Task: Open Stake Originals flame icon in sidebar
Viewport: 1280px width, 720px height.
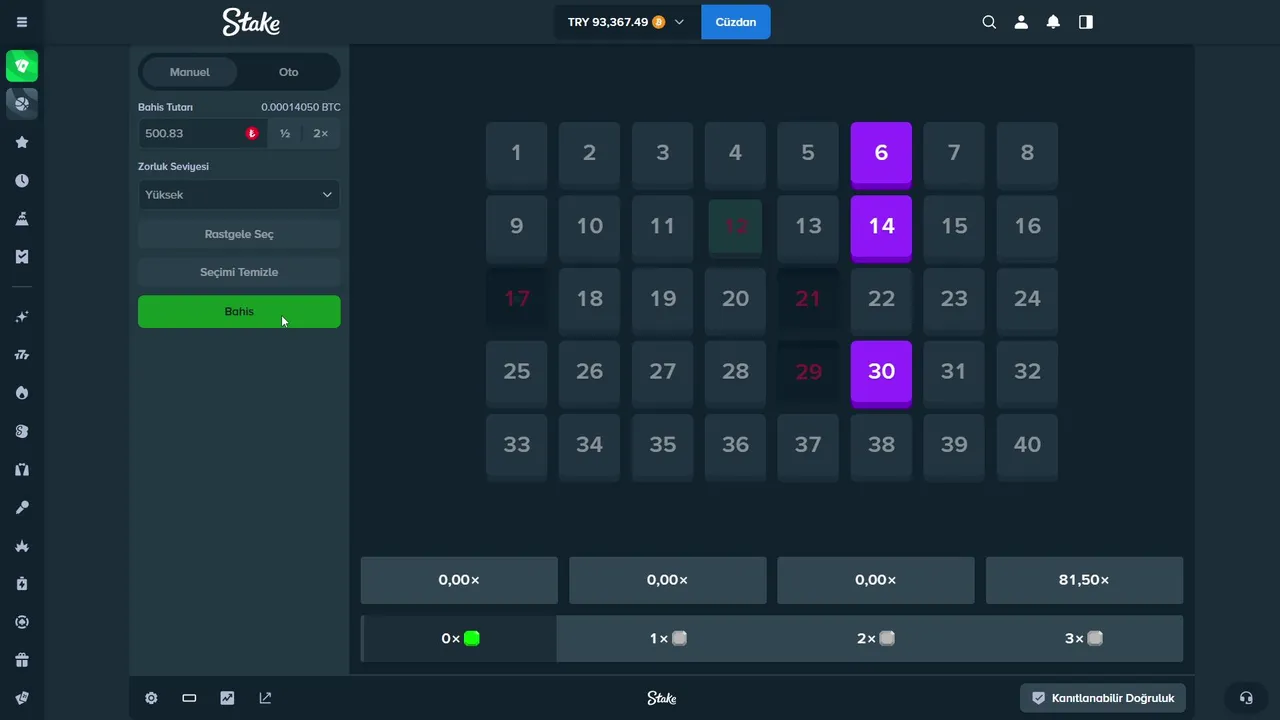Action: 22,393
